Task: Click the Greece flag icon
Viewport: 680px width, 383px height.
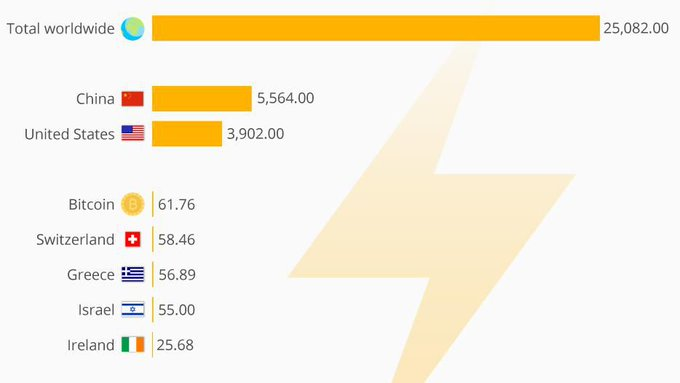Action: pos(133,275)
